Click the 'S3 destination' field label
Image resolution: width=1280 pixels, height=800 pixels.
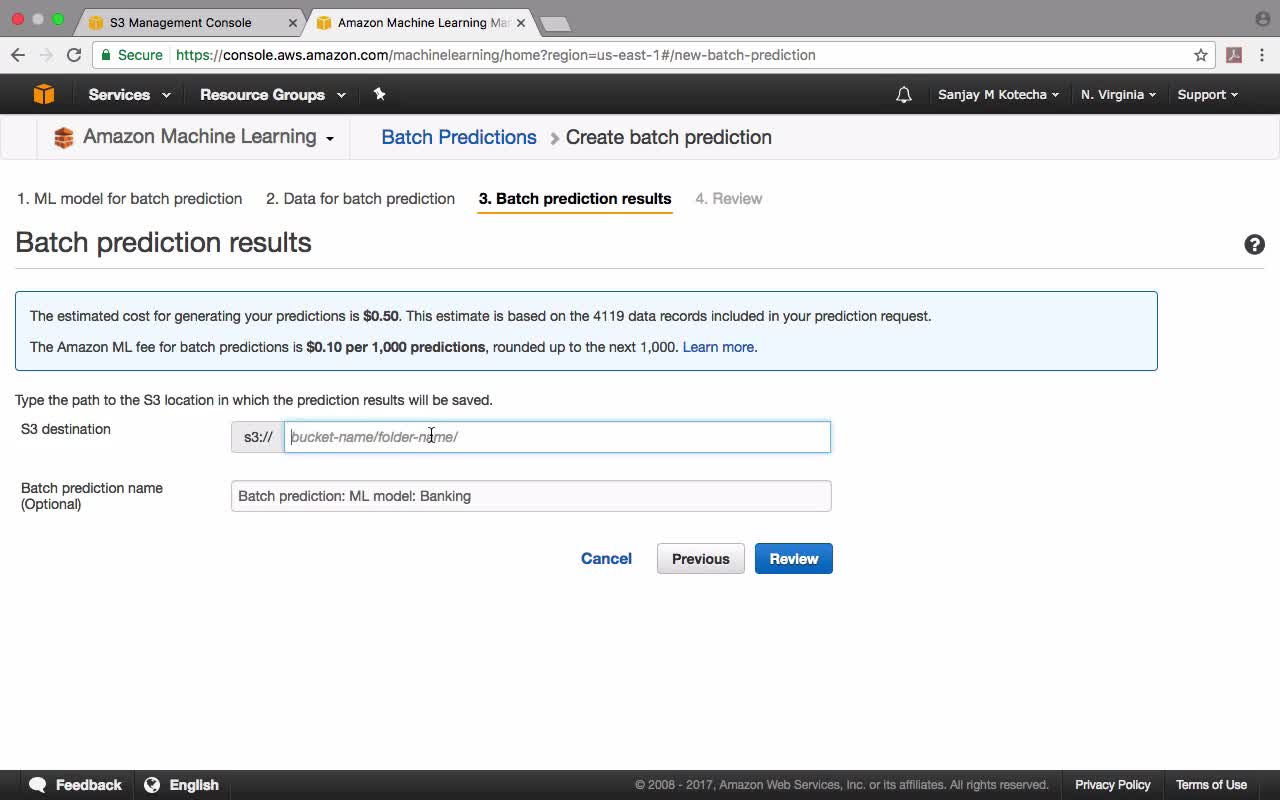66,429
